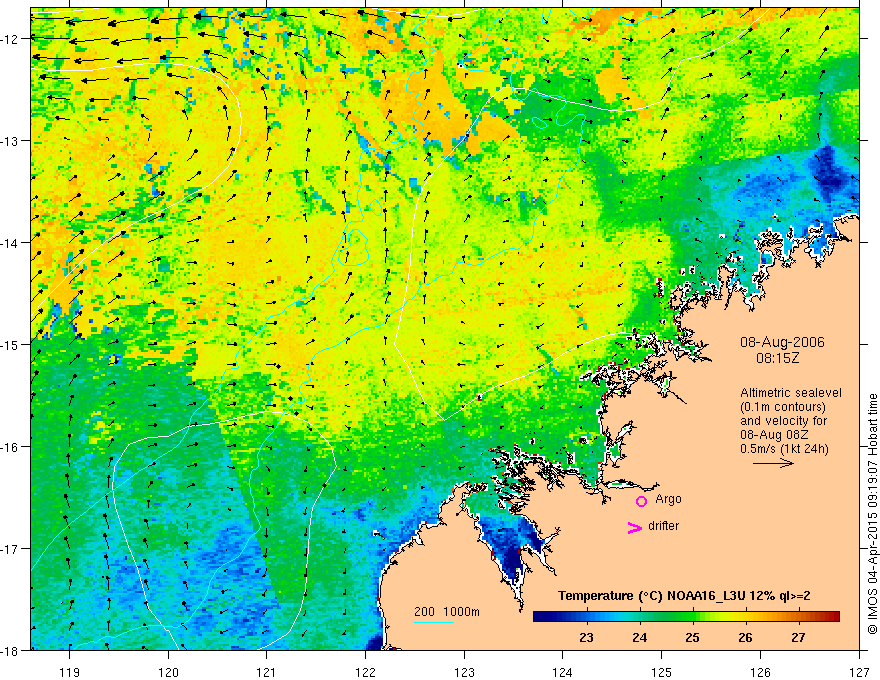Click the 24 colorbar tick label
The width and height of the screenshot is (880, 680).
click(639, 637)
